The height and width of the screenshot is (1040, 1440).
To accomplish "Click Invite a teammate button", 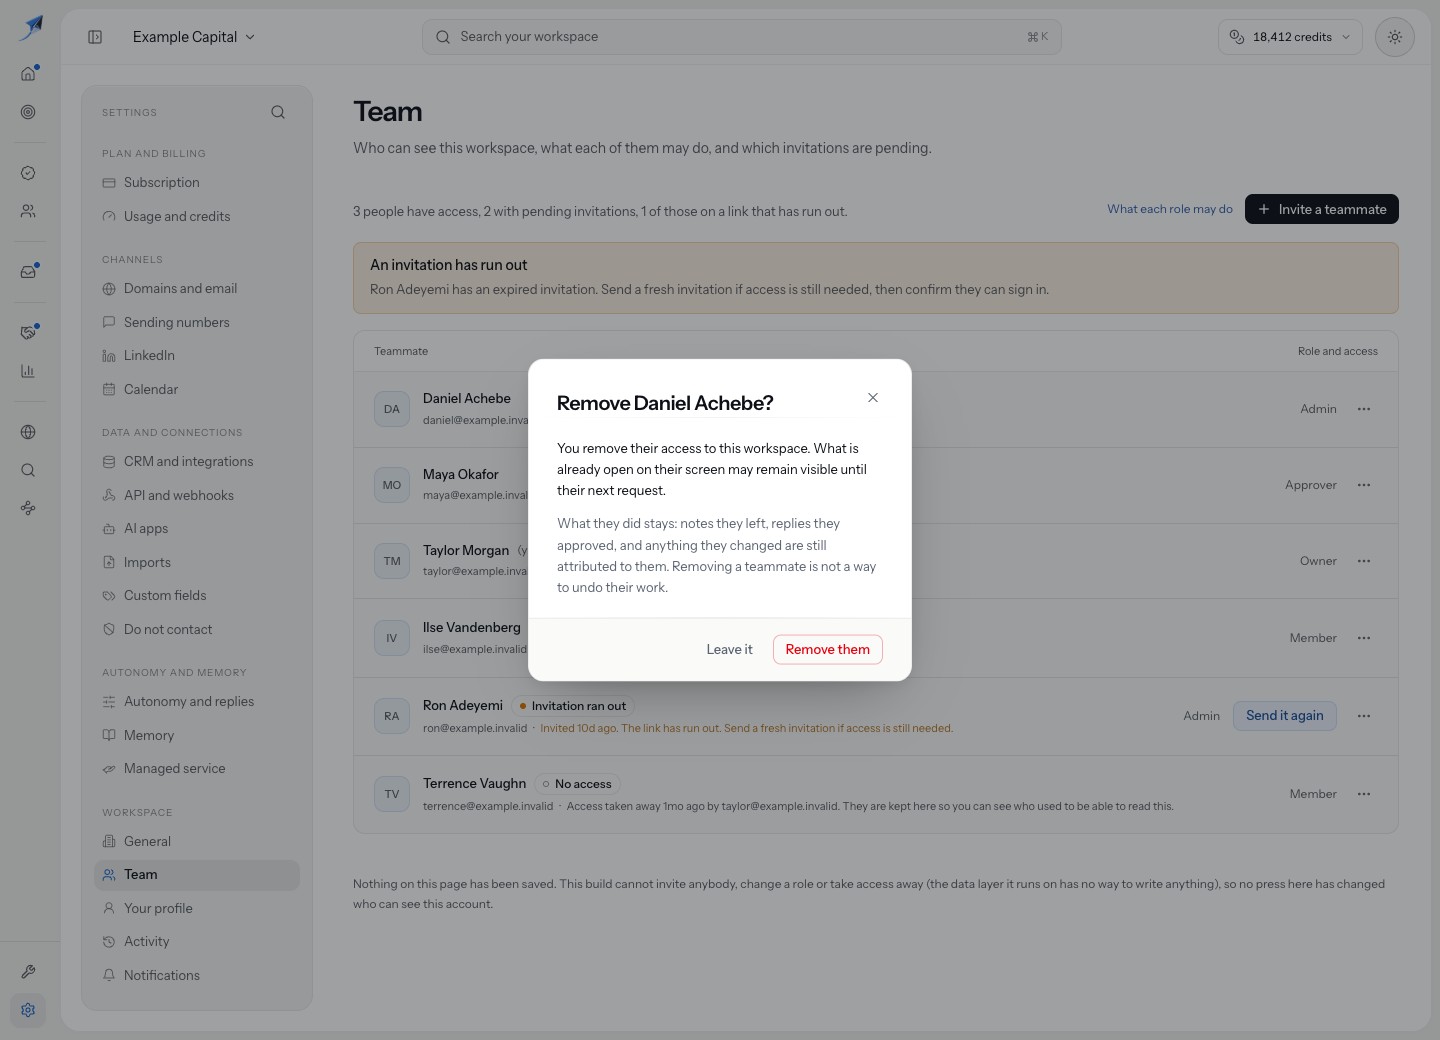I will tap(1321, 209).
